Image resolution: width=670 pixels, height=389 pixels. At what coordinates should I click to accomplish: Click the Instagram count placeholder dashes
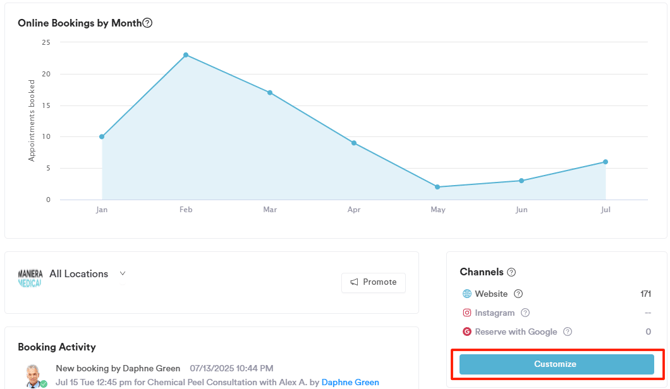click(x=648, y=313)
